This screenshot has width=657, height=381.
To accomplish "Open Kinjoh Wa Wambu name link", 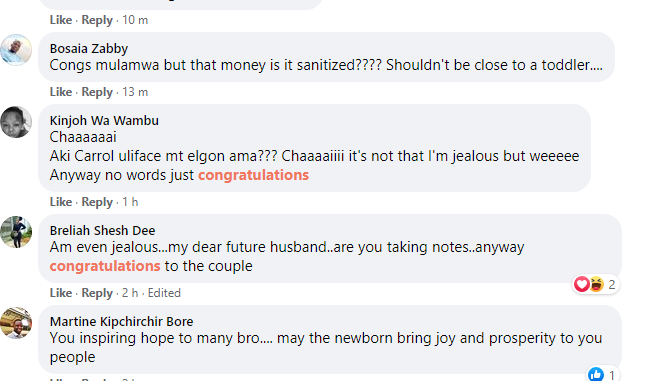I will pos(104,121).
